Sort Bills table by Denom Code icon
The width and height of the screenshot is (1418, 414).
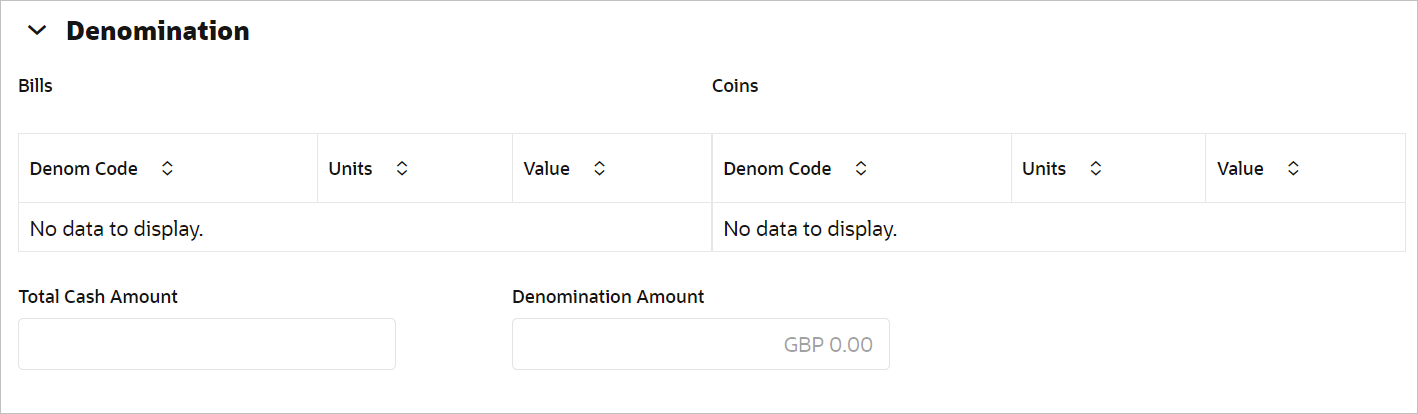pos(167,169)
